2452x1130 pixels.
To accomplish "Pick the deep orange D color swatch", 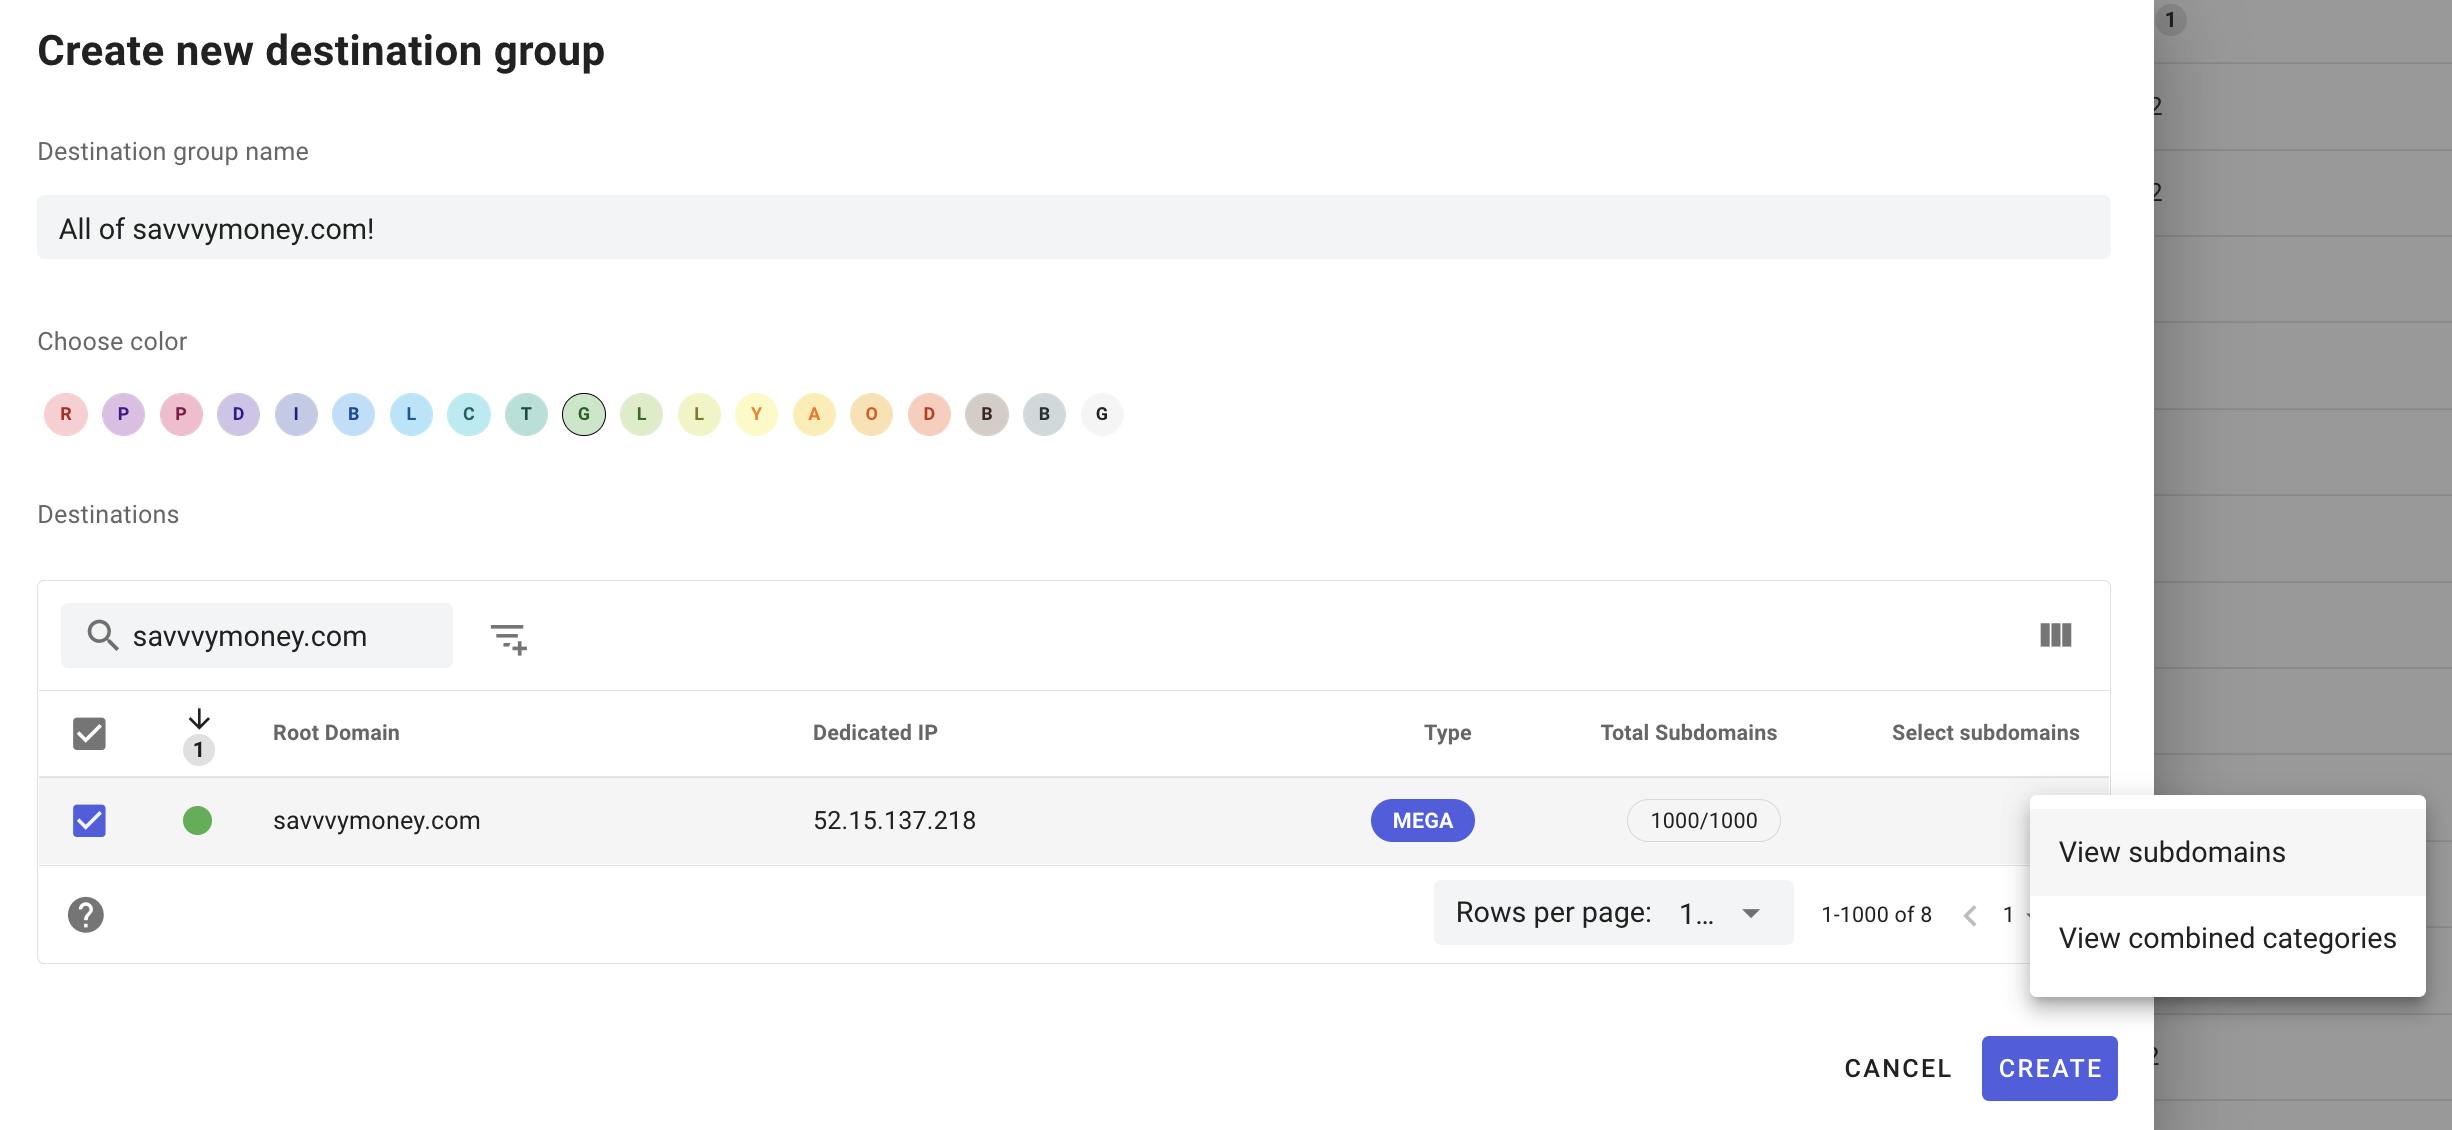I will [929, 414].
